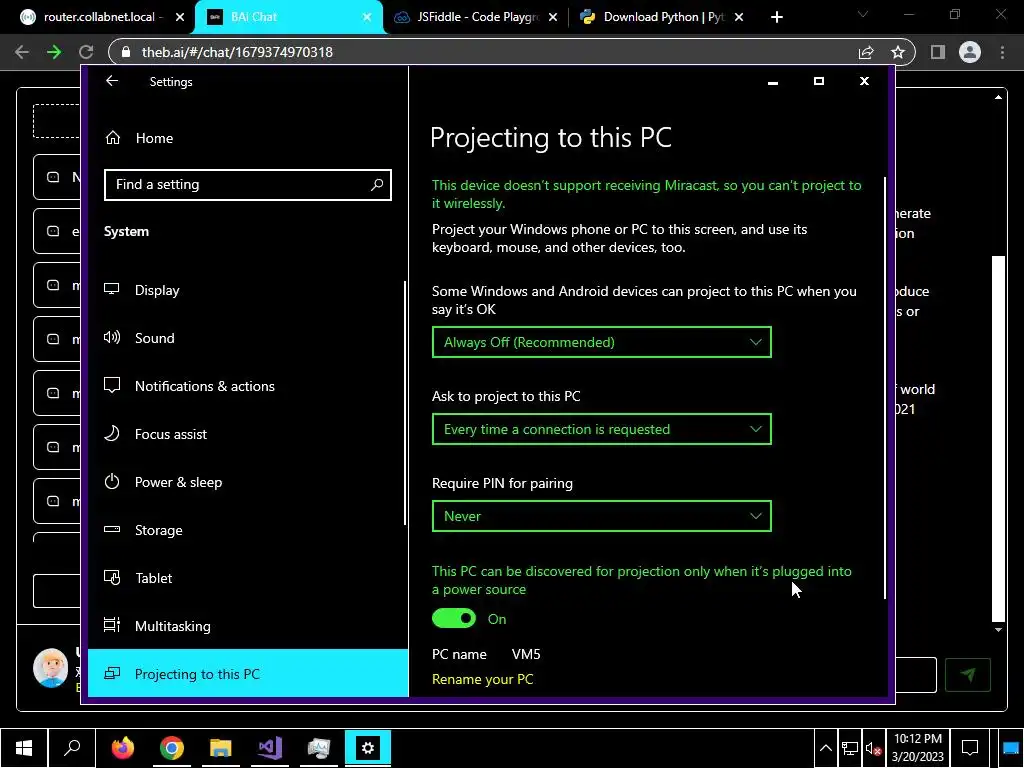Open Tablet settings

point(247,578)
